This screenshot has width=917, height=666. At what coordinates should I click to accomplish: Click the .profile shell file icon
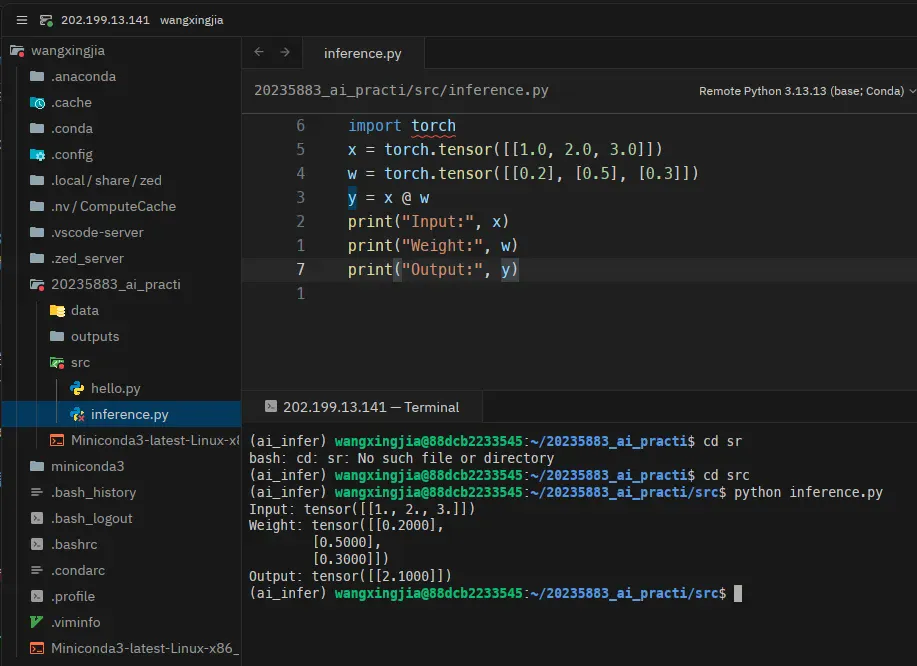pos(37,596)
